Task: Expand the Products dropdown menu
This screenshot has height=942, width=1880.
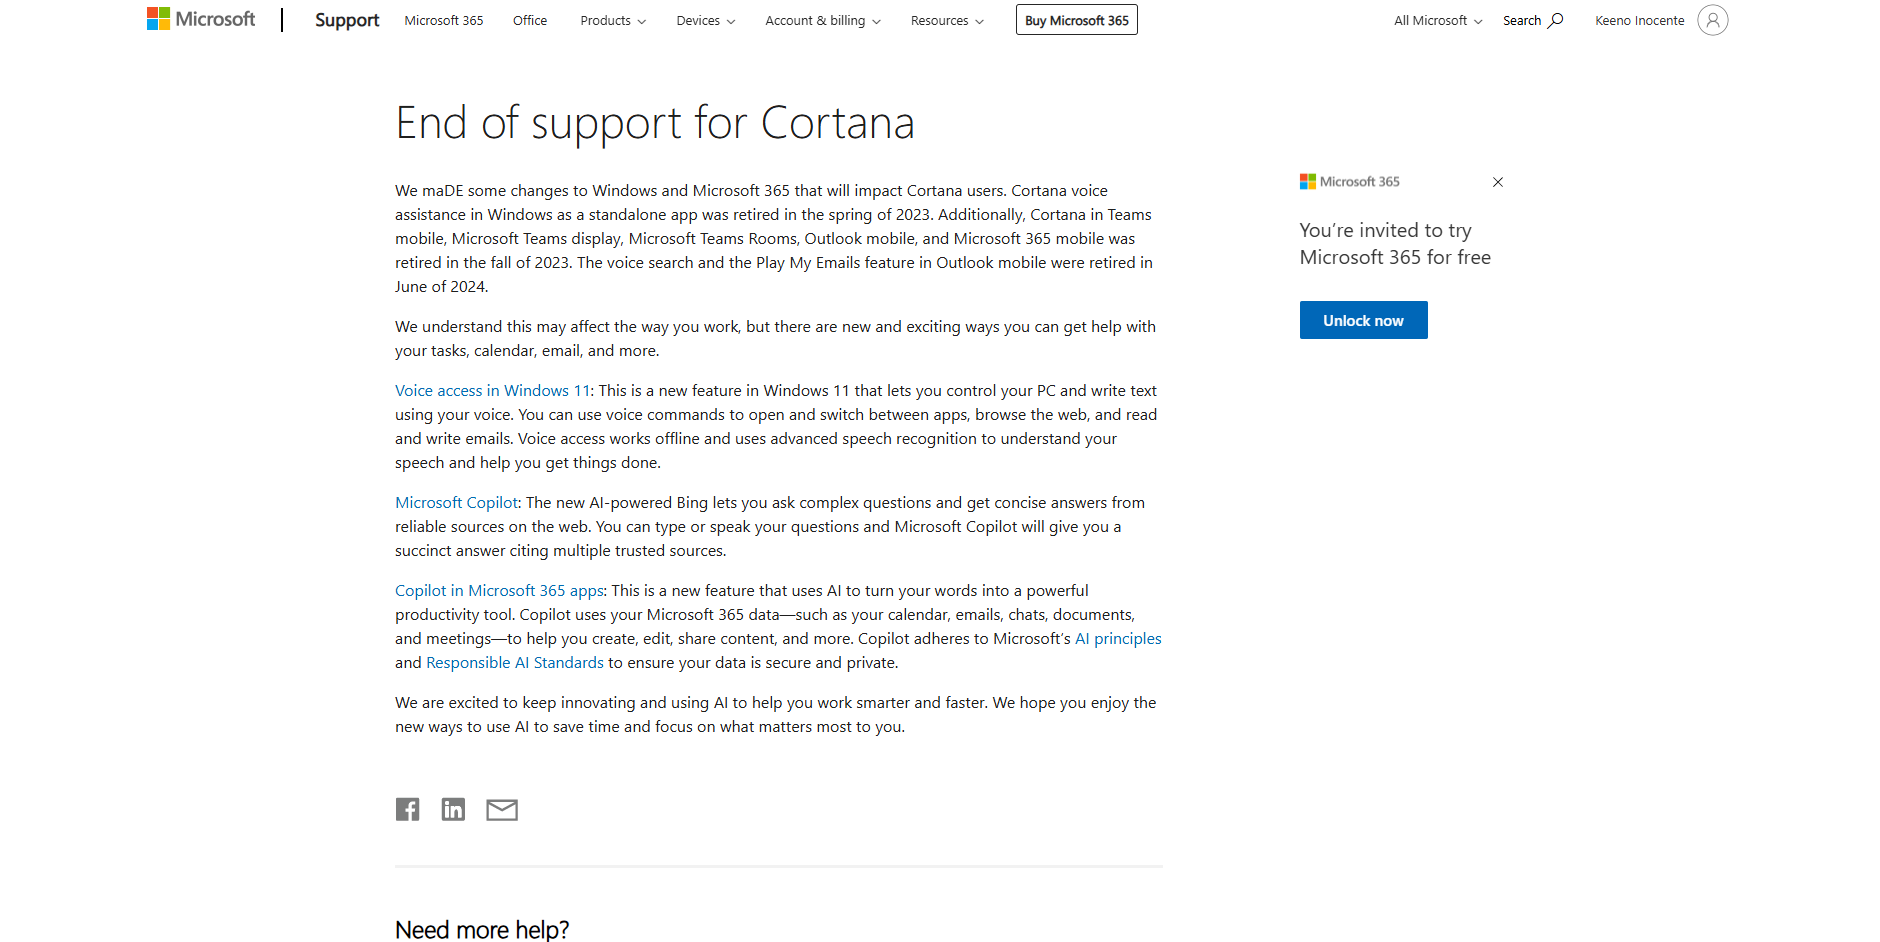Action: (613, 20)
